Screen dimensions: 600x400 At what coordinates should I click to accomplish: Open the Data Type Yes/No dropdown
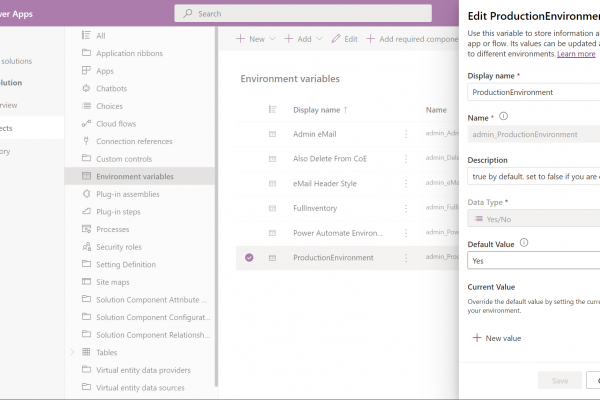(533, 219)
